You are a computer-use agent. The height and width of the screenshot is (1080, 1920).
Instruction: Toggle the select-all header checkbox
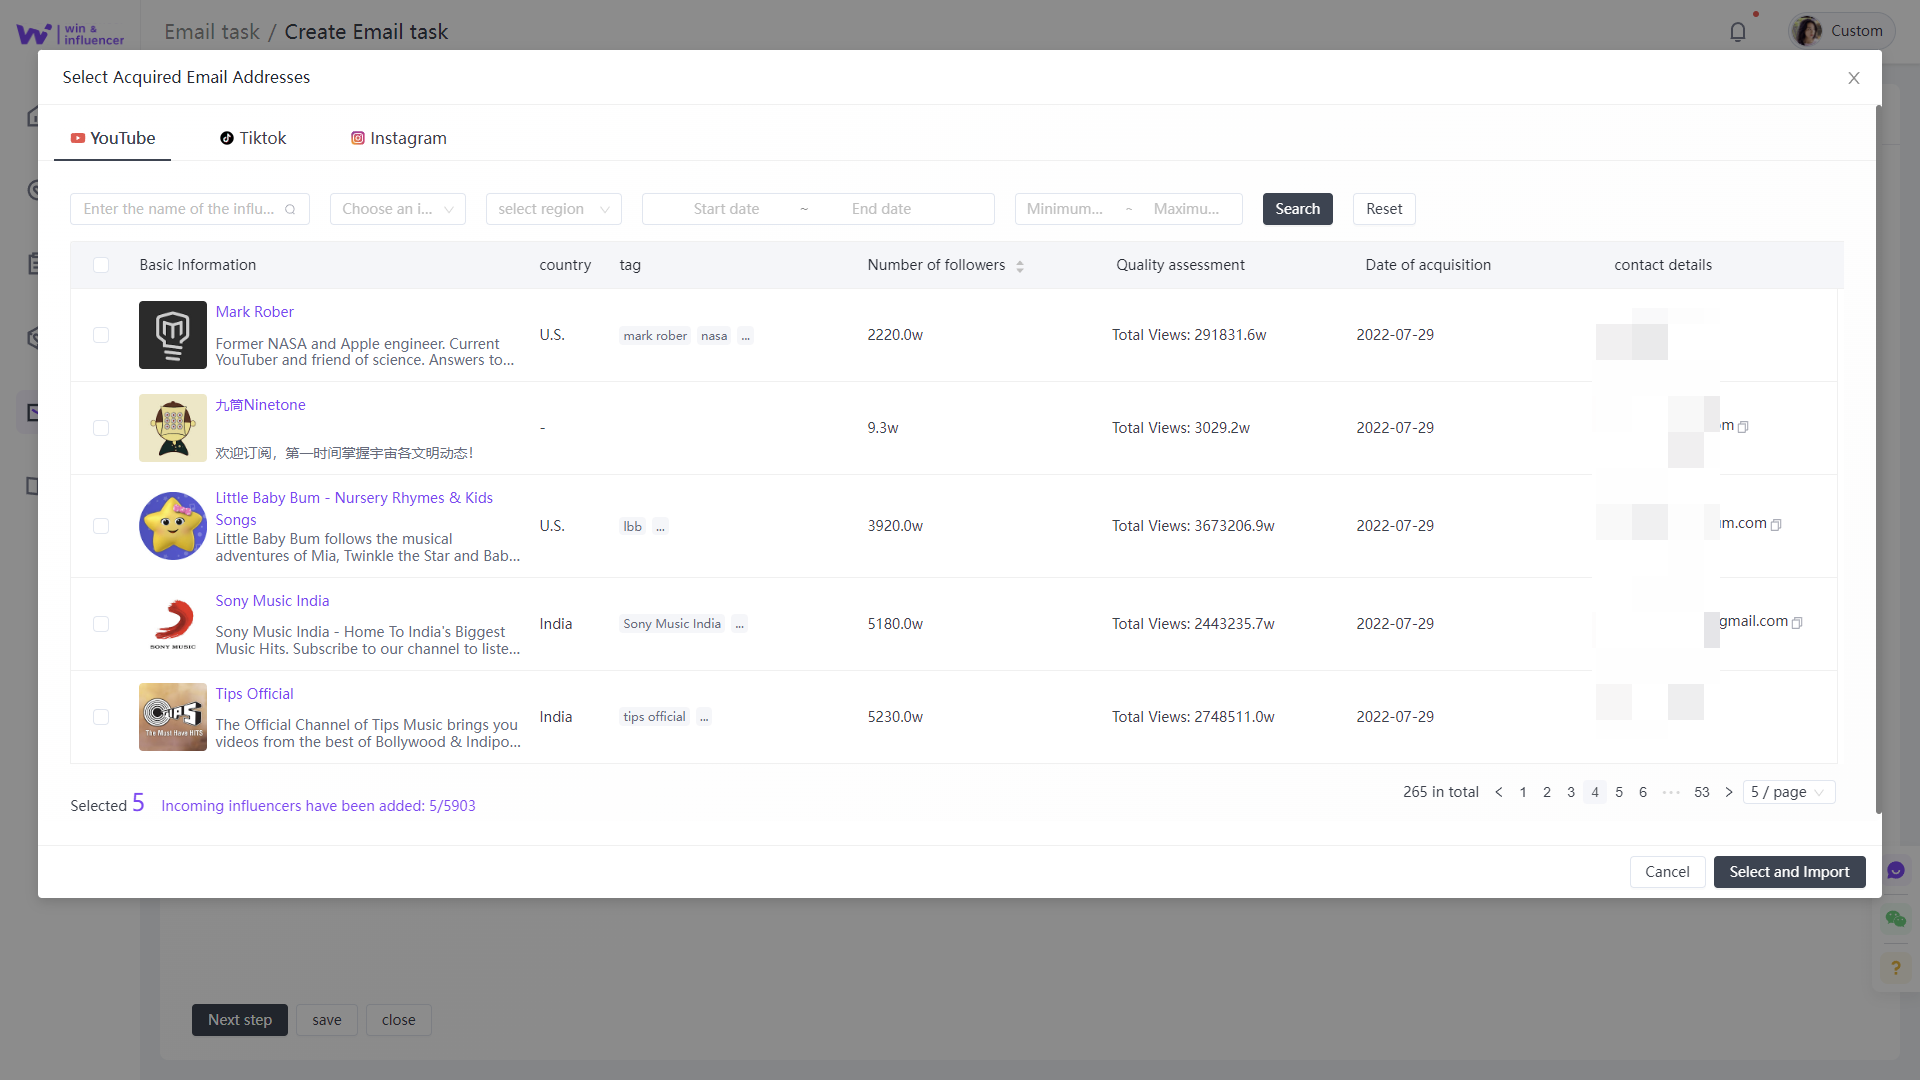(101, 265)
